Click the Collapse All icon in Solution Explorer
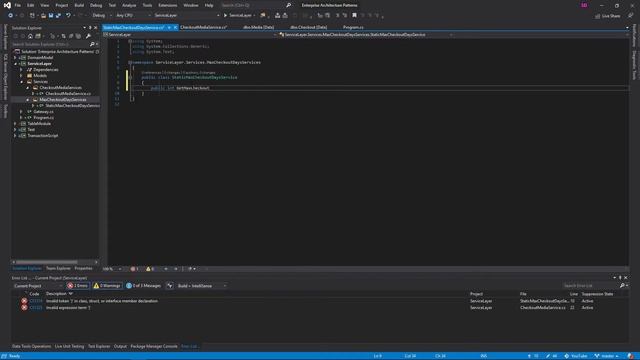Screen dimensions: 640x360 [71, 36]
